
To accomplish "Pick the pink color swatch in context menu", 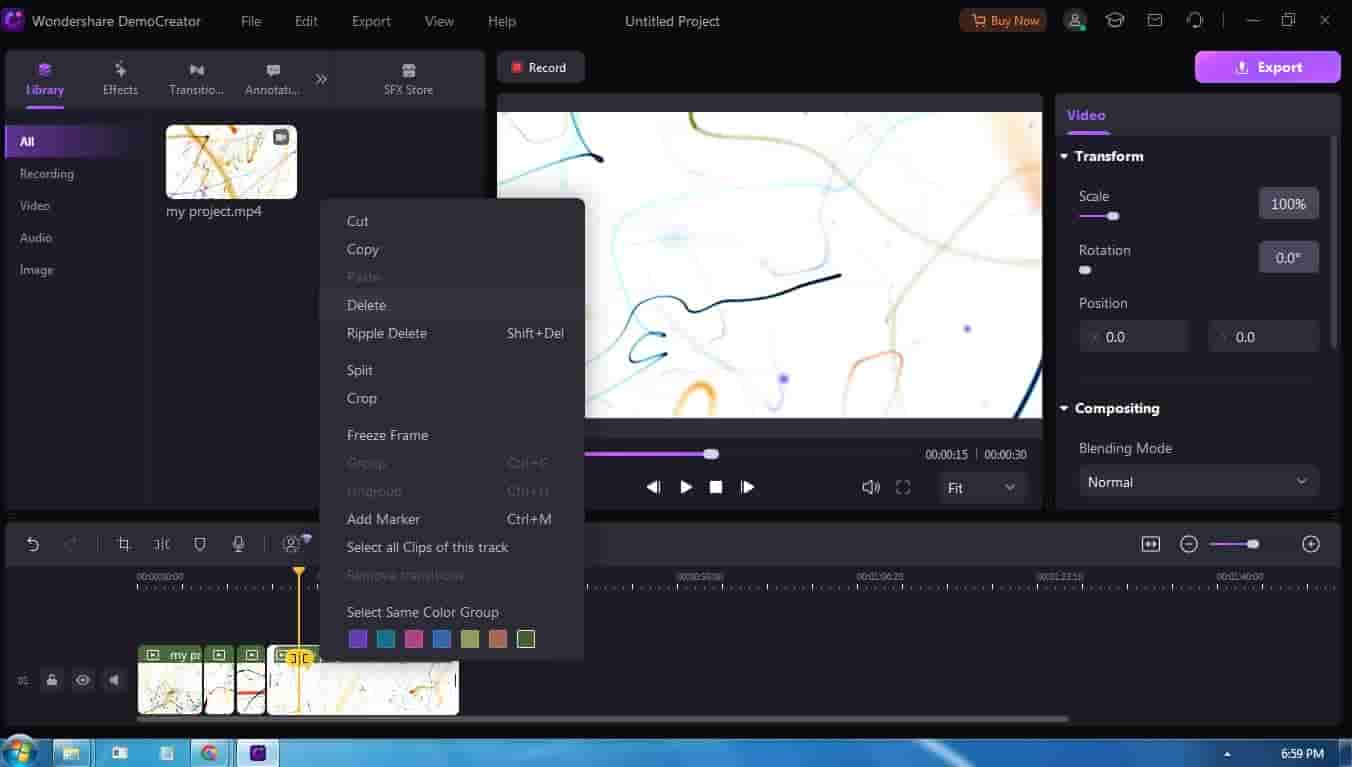I will click(x=414, y=639).
